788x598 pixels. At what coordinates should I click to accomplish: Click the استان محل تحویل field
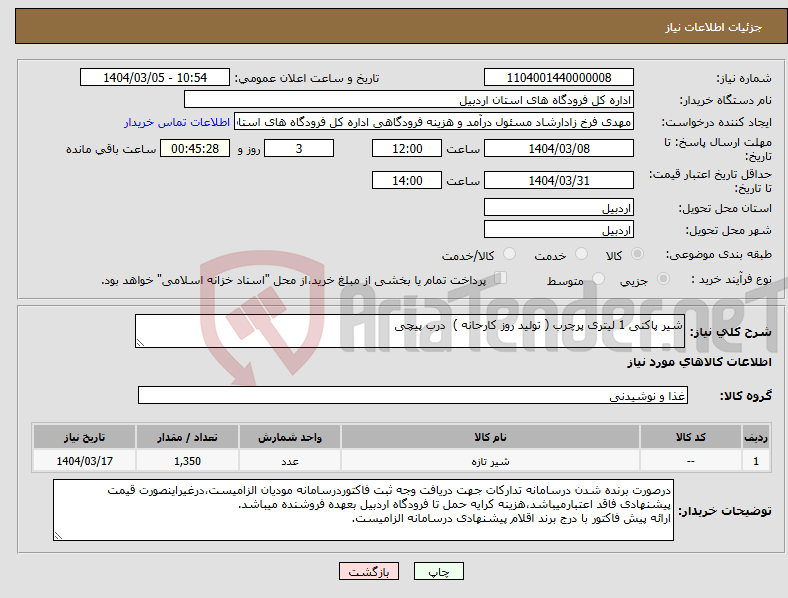click(x=558, y=207)
